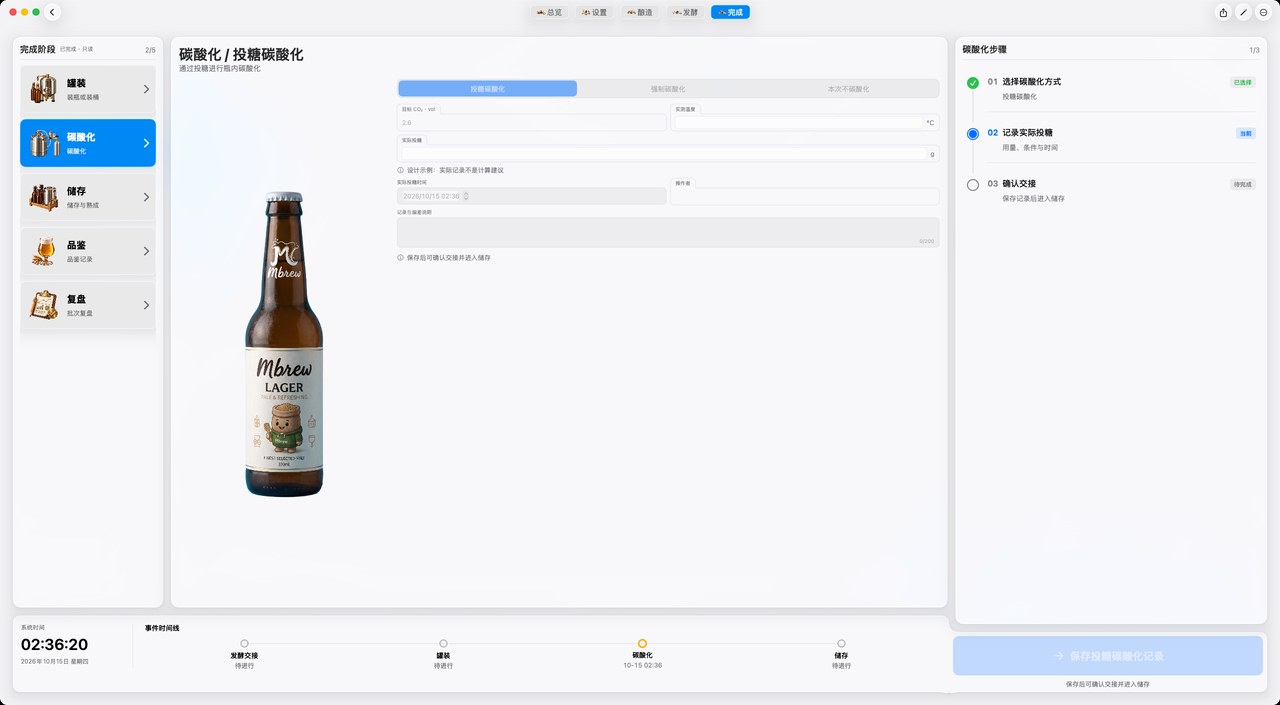Click the pencil edit icon
1280x705 pixels.
(1243, 12)
